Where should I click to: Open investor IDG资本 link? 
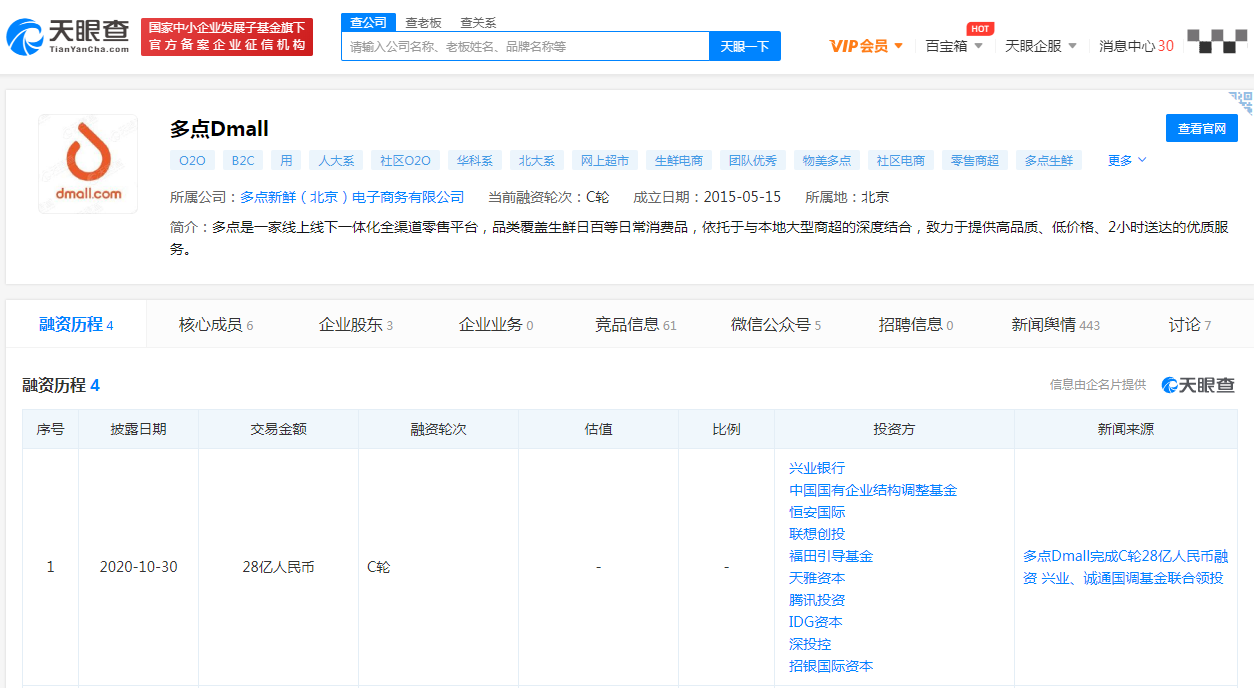[816, 622]
